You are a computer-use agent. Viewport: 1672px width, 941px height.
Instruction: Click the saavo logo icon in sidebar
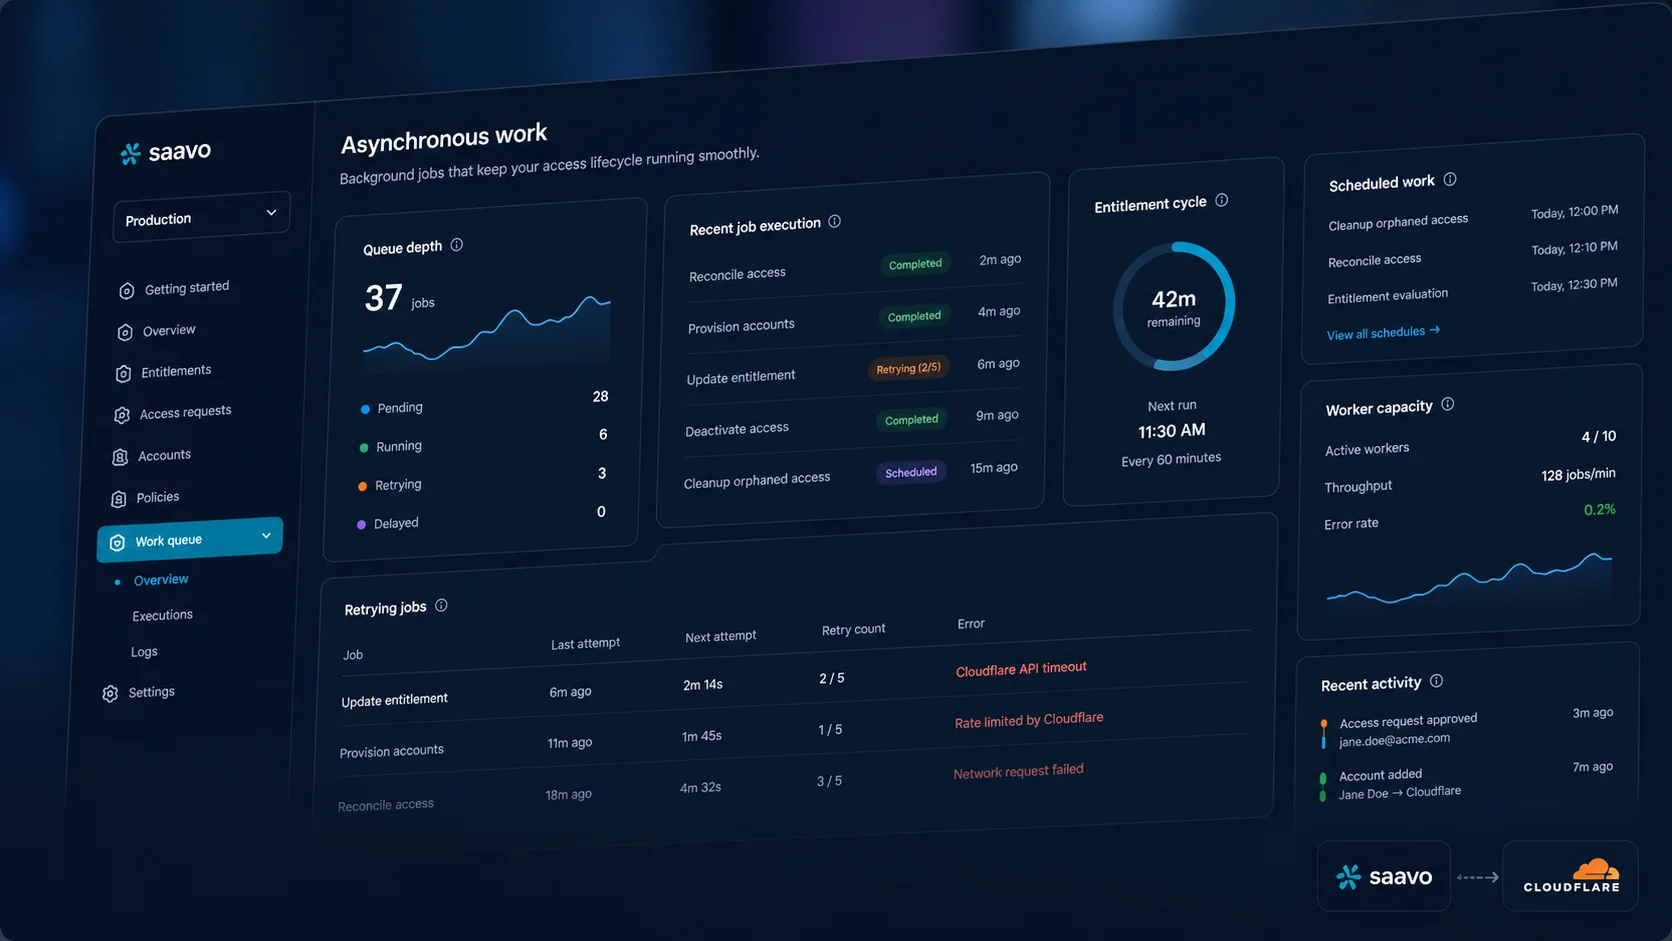tap(130, 154)
